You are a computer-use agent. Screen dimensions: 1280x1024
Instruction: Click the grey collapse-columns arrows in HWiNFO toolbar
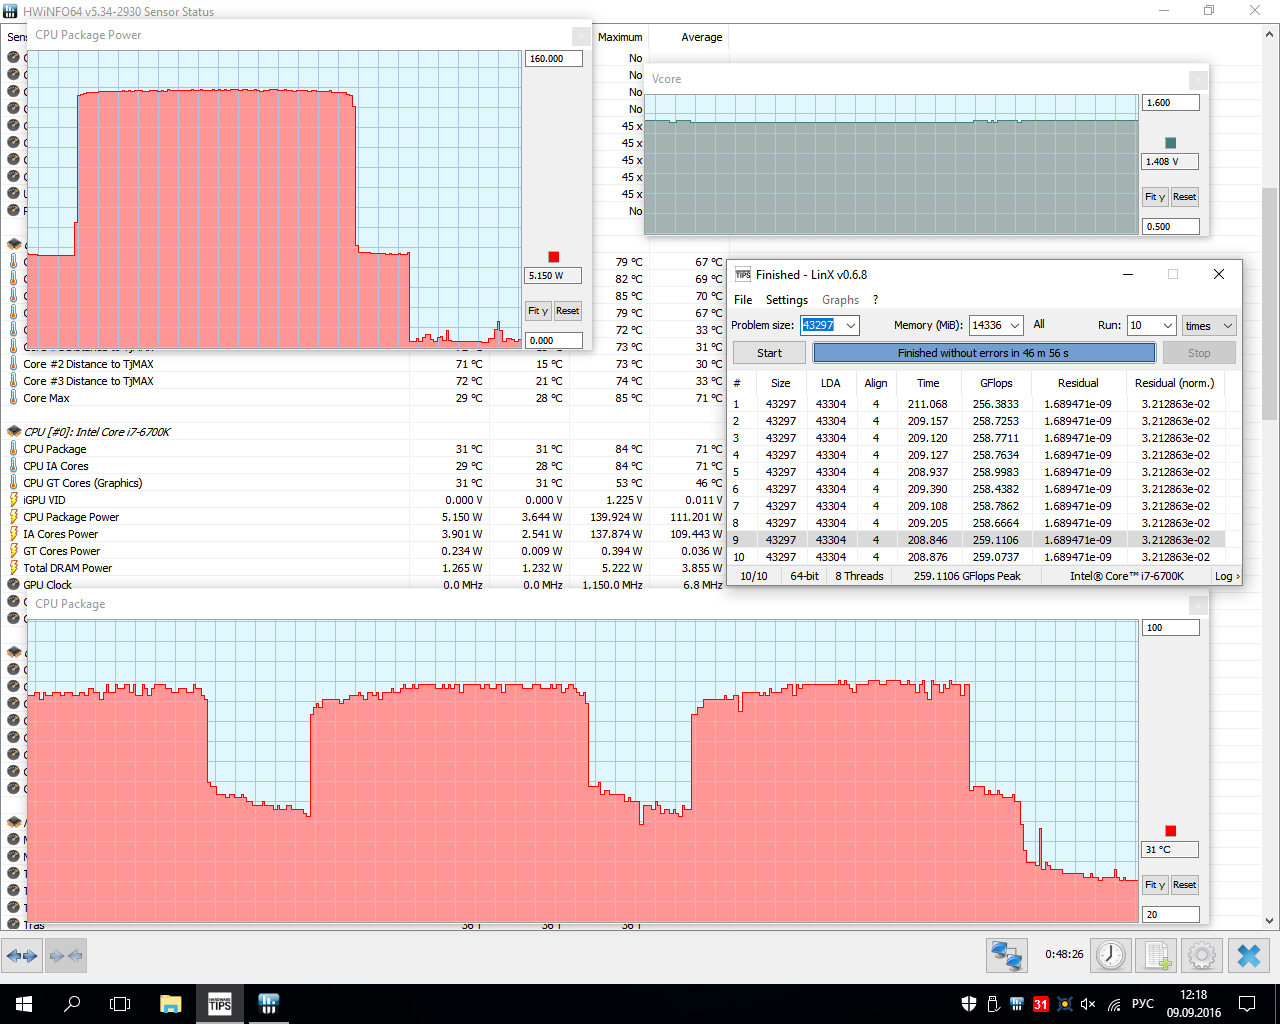click(66, 956)
